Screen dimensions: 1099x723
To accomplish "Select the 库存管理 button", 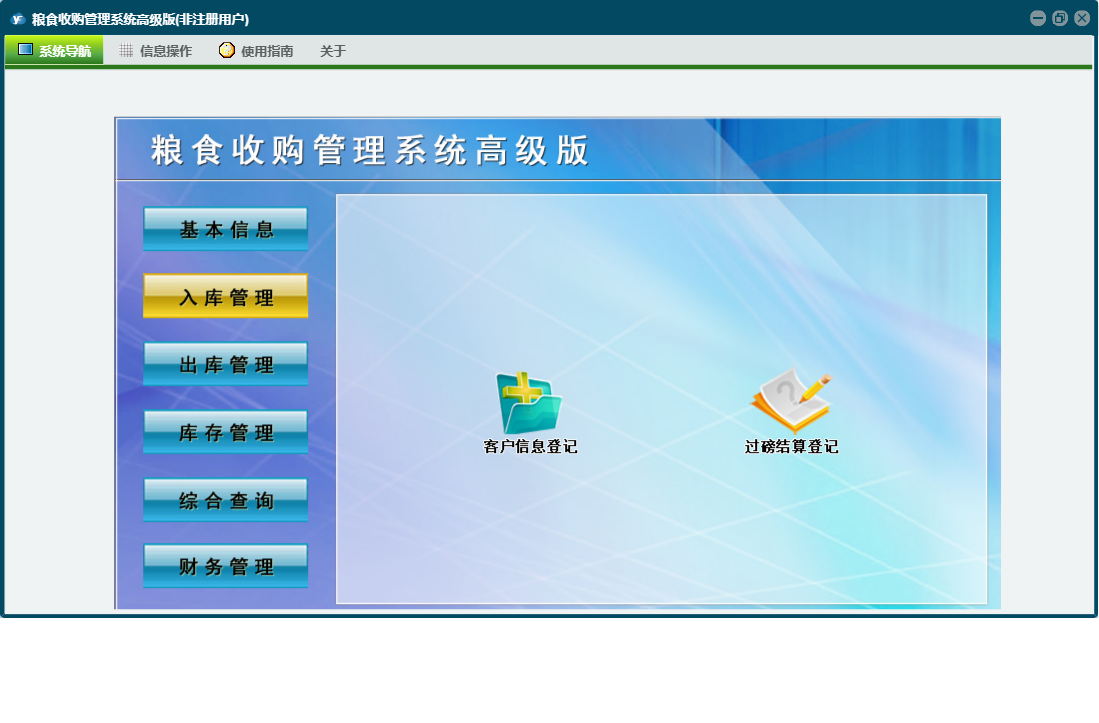I will coord(226,432).
